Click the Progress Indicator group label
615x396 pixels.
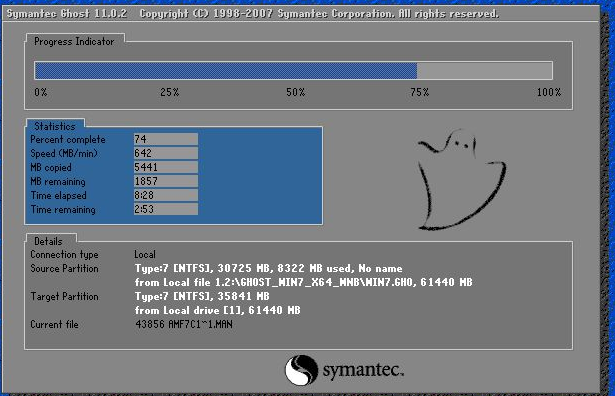pos(74,42)
